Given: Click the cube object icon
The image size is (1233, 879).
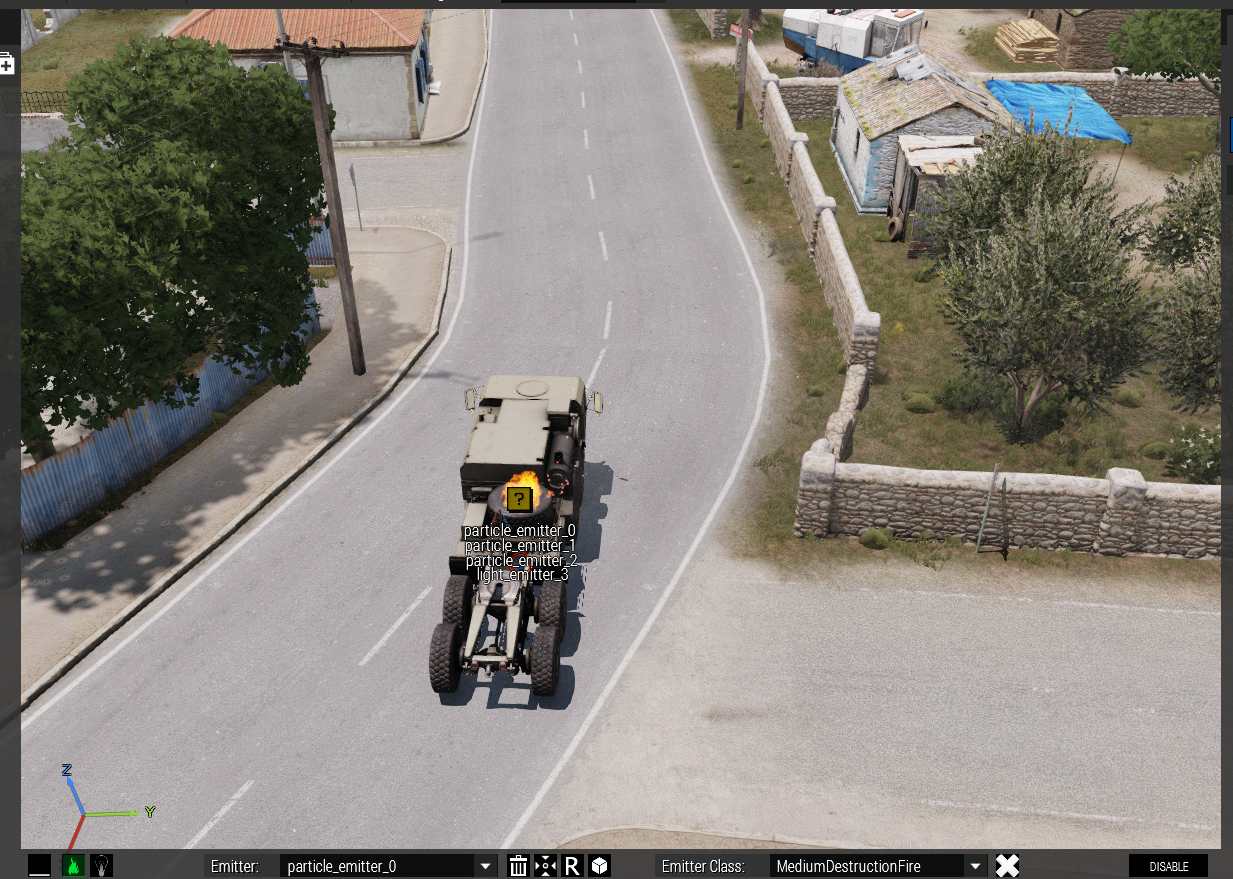Looking at the screenshot, I should (x=599, y=866).
